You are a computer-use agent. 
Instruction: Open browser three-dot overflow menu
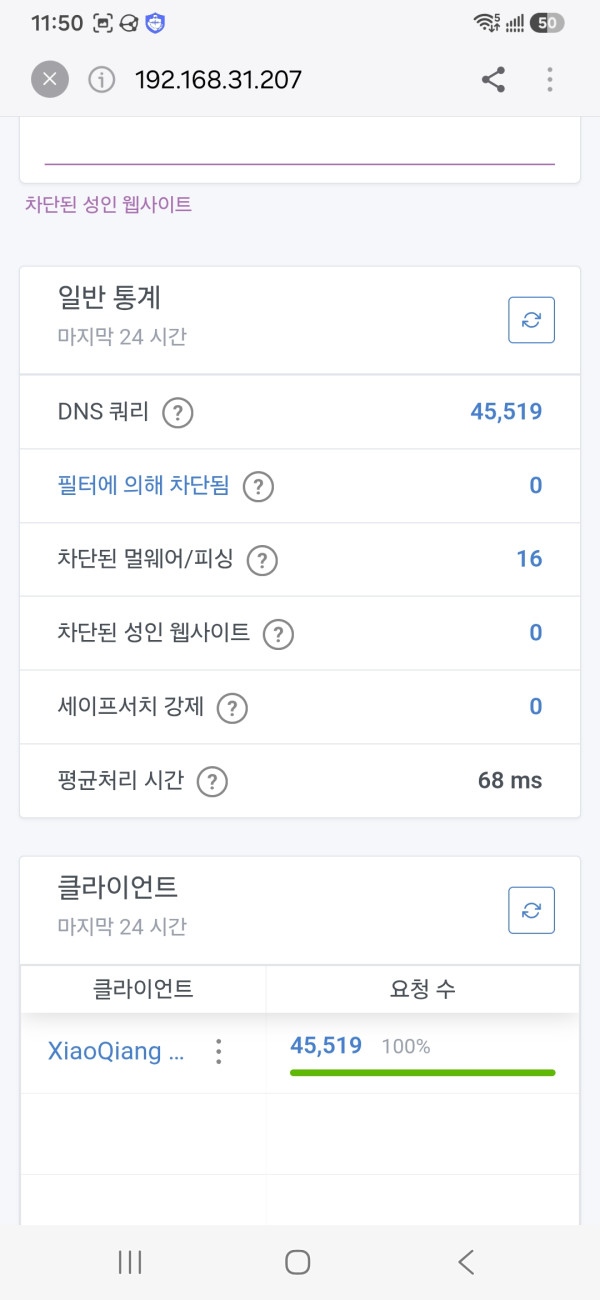[x=550, y=80]
